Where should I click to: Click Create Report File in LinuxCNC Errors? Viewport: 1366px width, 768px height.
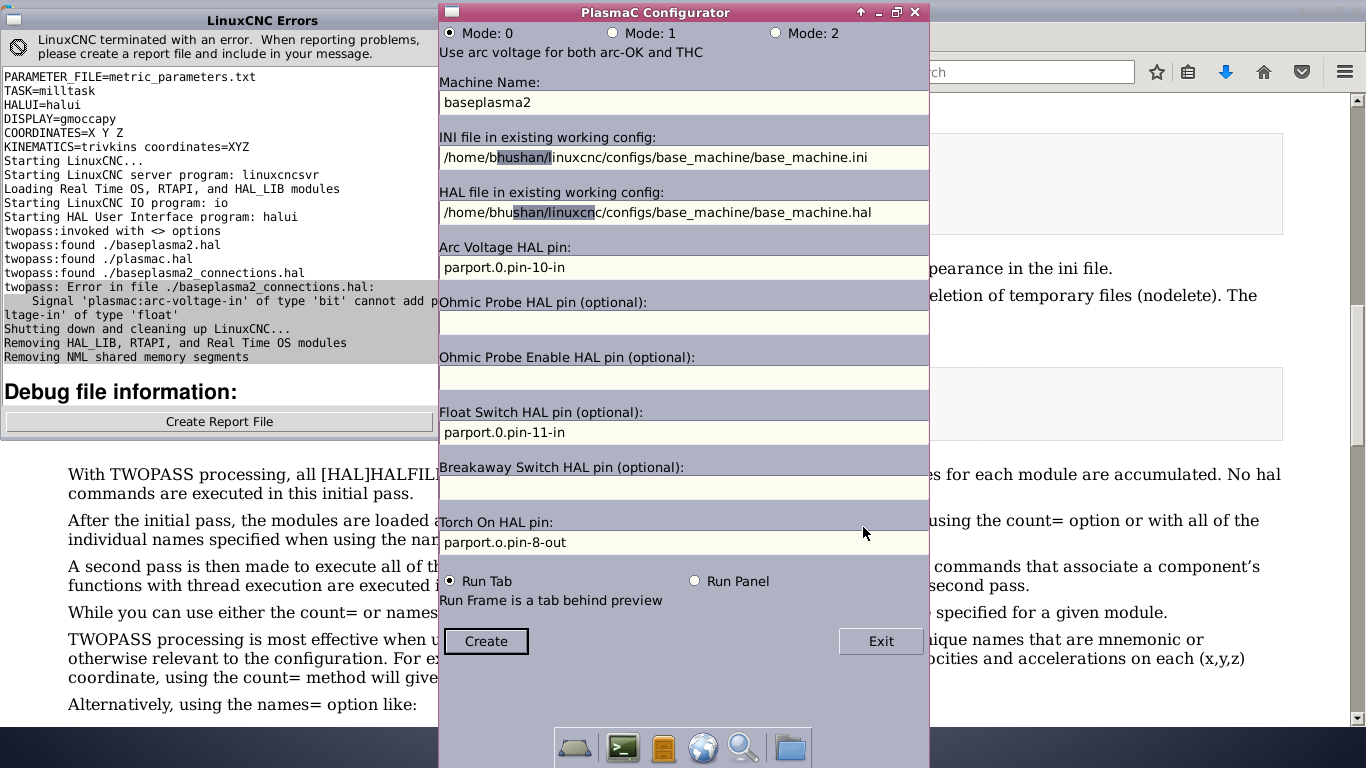219,422
